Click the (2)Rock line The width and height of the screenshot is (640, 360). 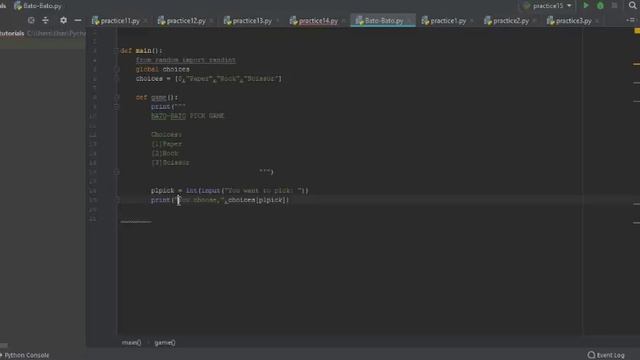pos(164,153)
